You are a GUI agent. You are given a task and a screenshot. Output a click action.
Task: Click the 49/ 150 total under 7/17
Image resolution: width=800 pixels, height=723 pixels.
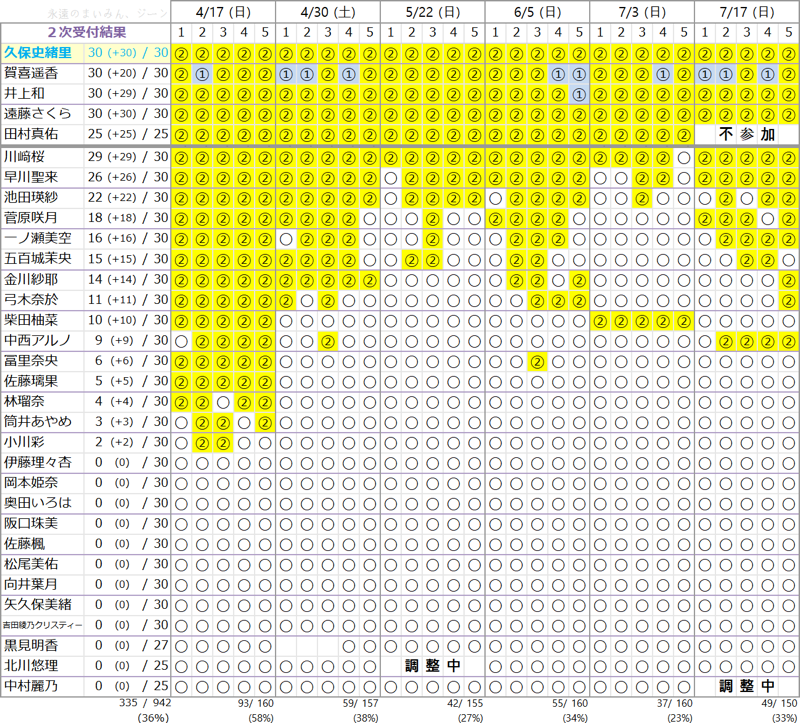pyautogui.click(x=779, y=703)
